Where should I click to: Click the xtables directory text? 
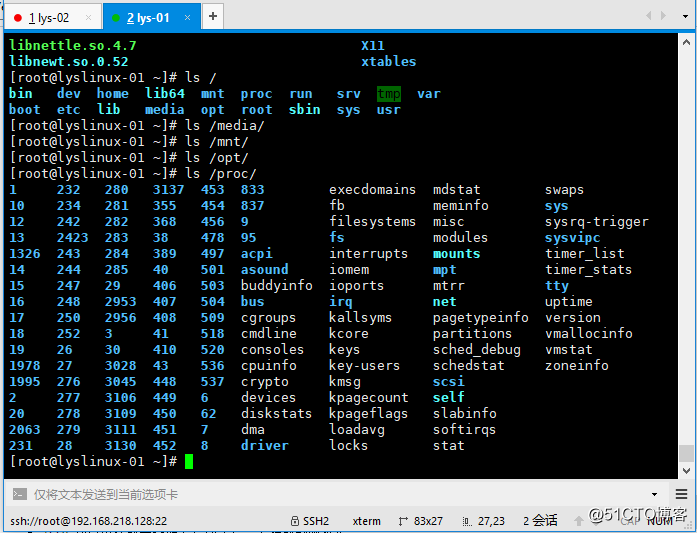coord(389,61)
